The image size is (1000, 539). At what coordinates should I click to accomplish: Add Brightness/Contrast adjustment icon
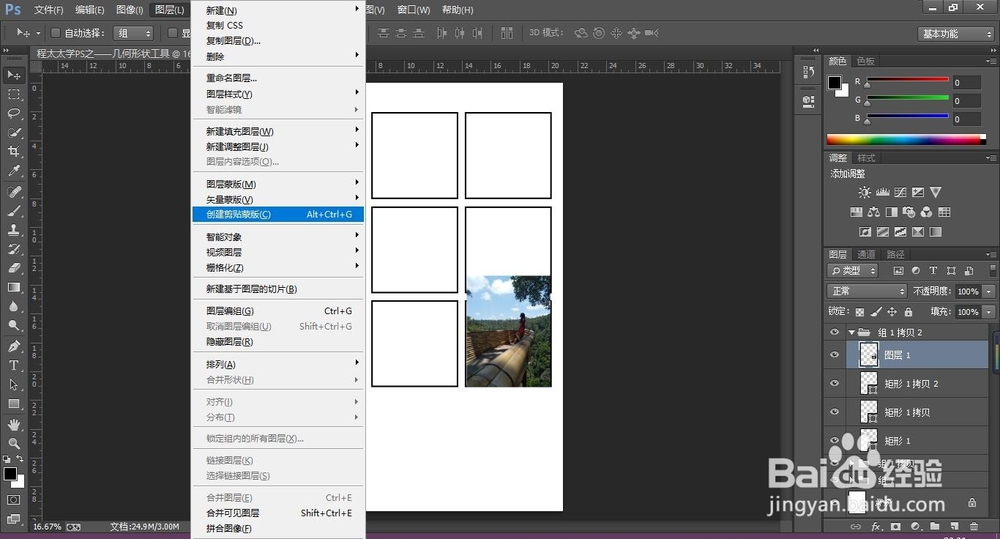point(864,192)
